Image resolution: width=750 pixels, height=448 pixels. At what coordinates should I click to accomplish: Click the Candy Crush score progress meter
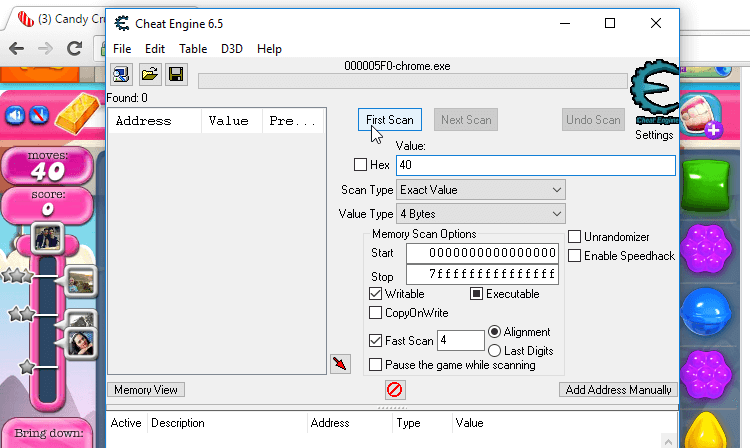(x=47, y=330)
